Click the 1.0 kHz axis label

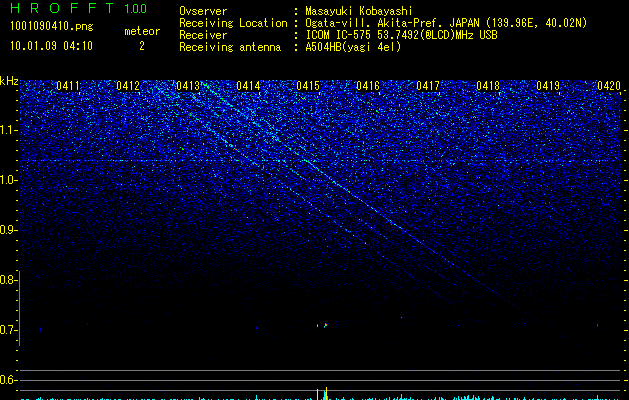tap(9, 180)
